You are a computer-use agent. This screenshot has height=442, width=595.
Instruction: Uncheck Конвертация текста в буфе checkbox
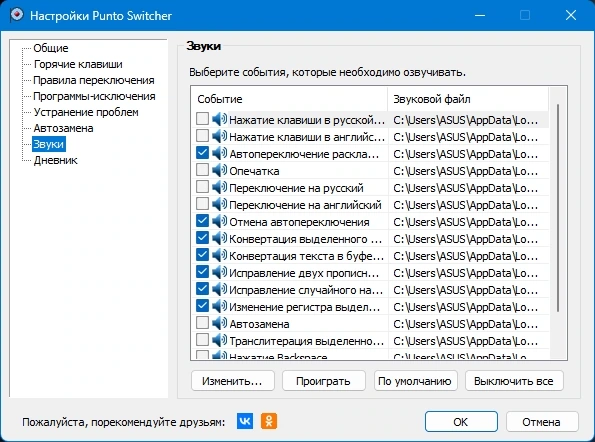click(x=202, y=255)
